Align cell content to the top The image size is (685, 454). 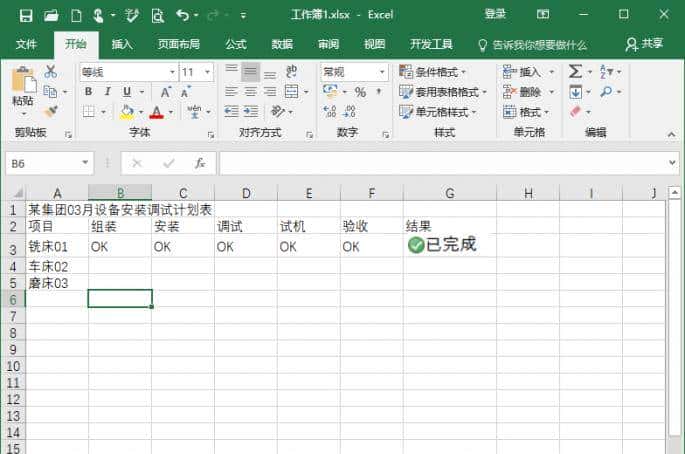click(x=231, y=71)
